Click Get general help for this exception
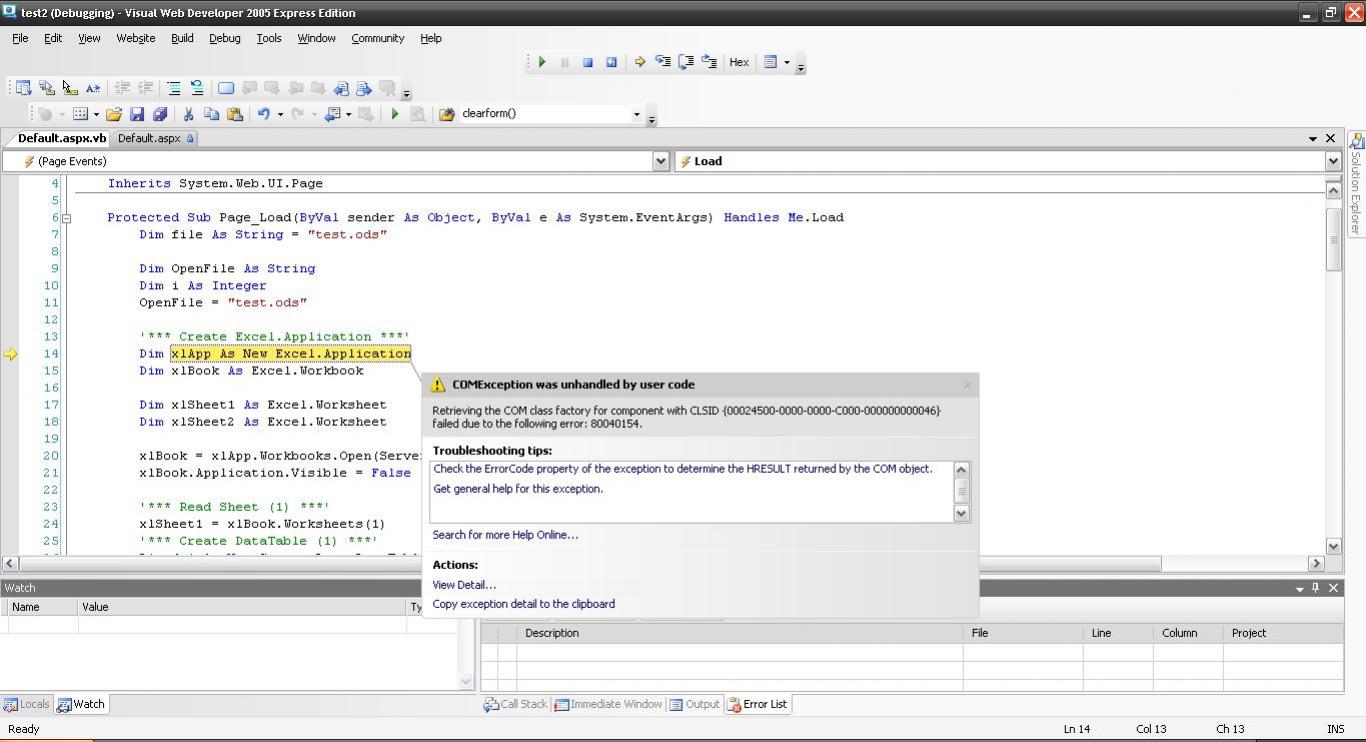Image resolution: width=1366 pixels, height=742 pixels. (518, 489)
